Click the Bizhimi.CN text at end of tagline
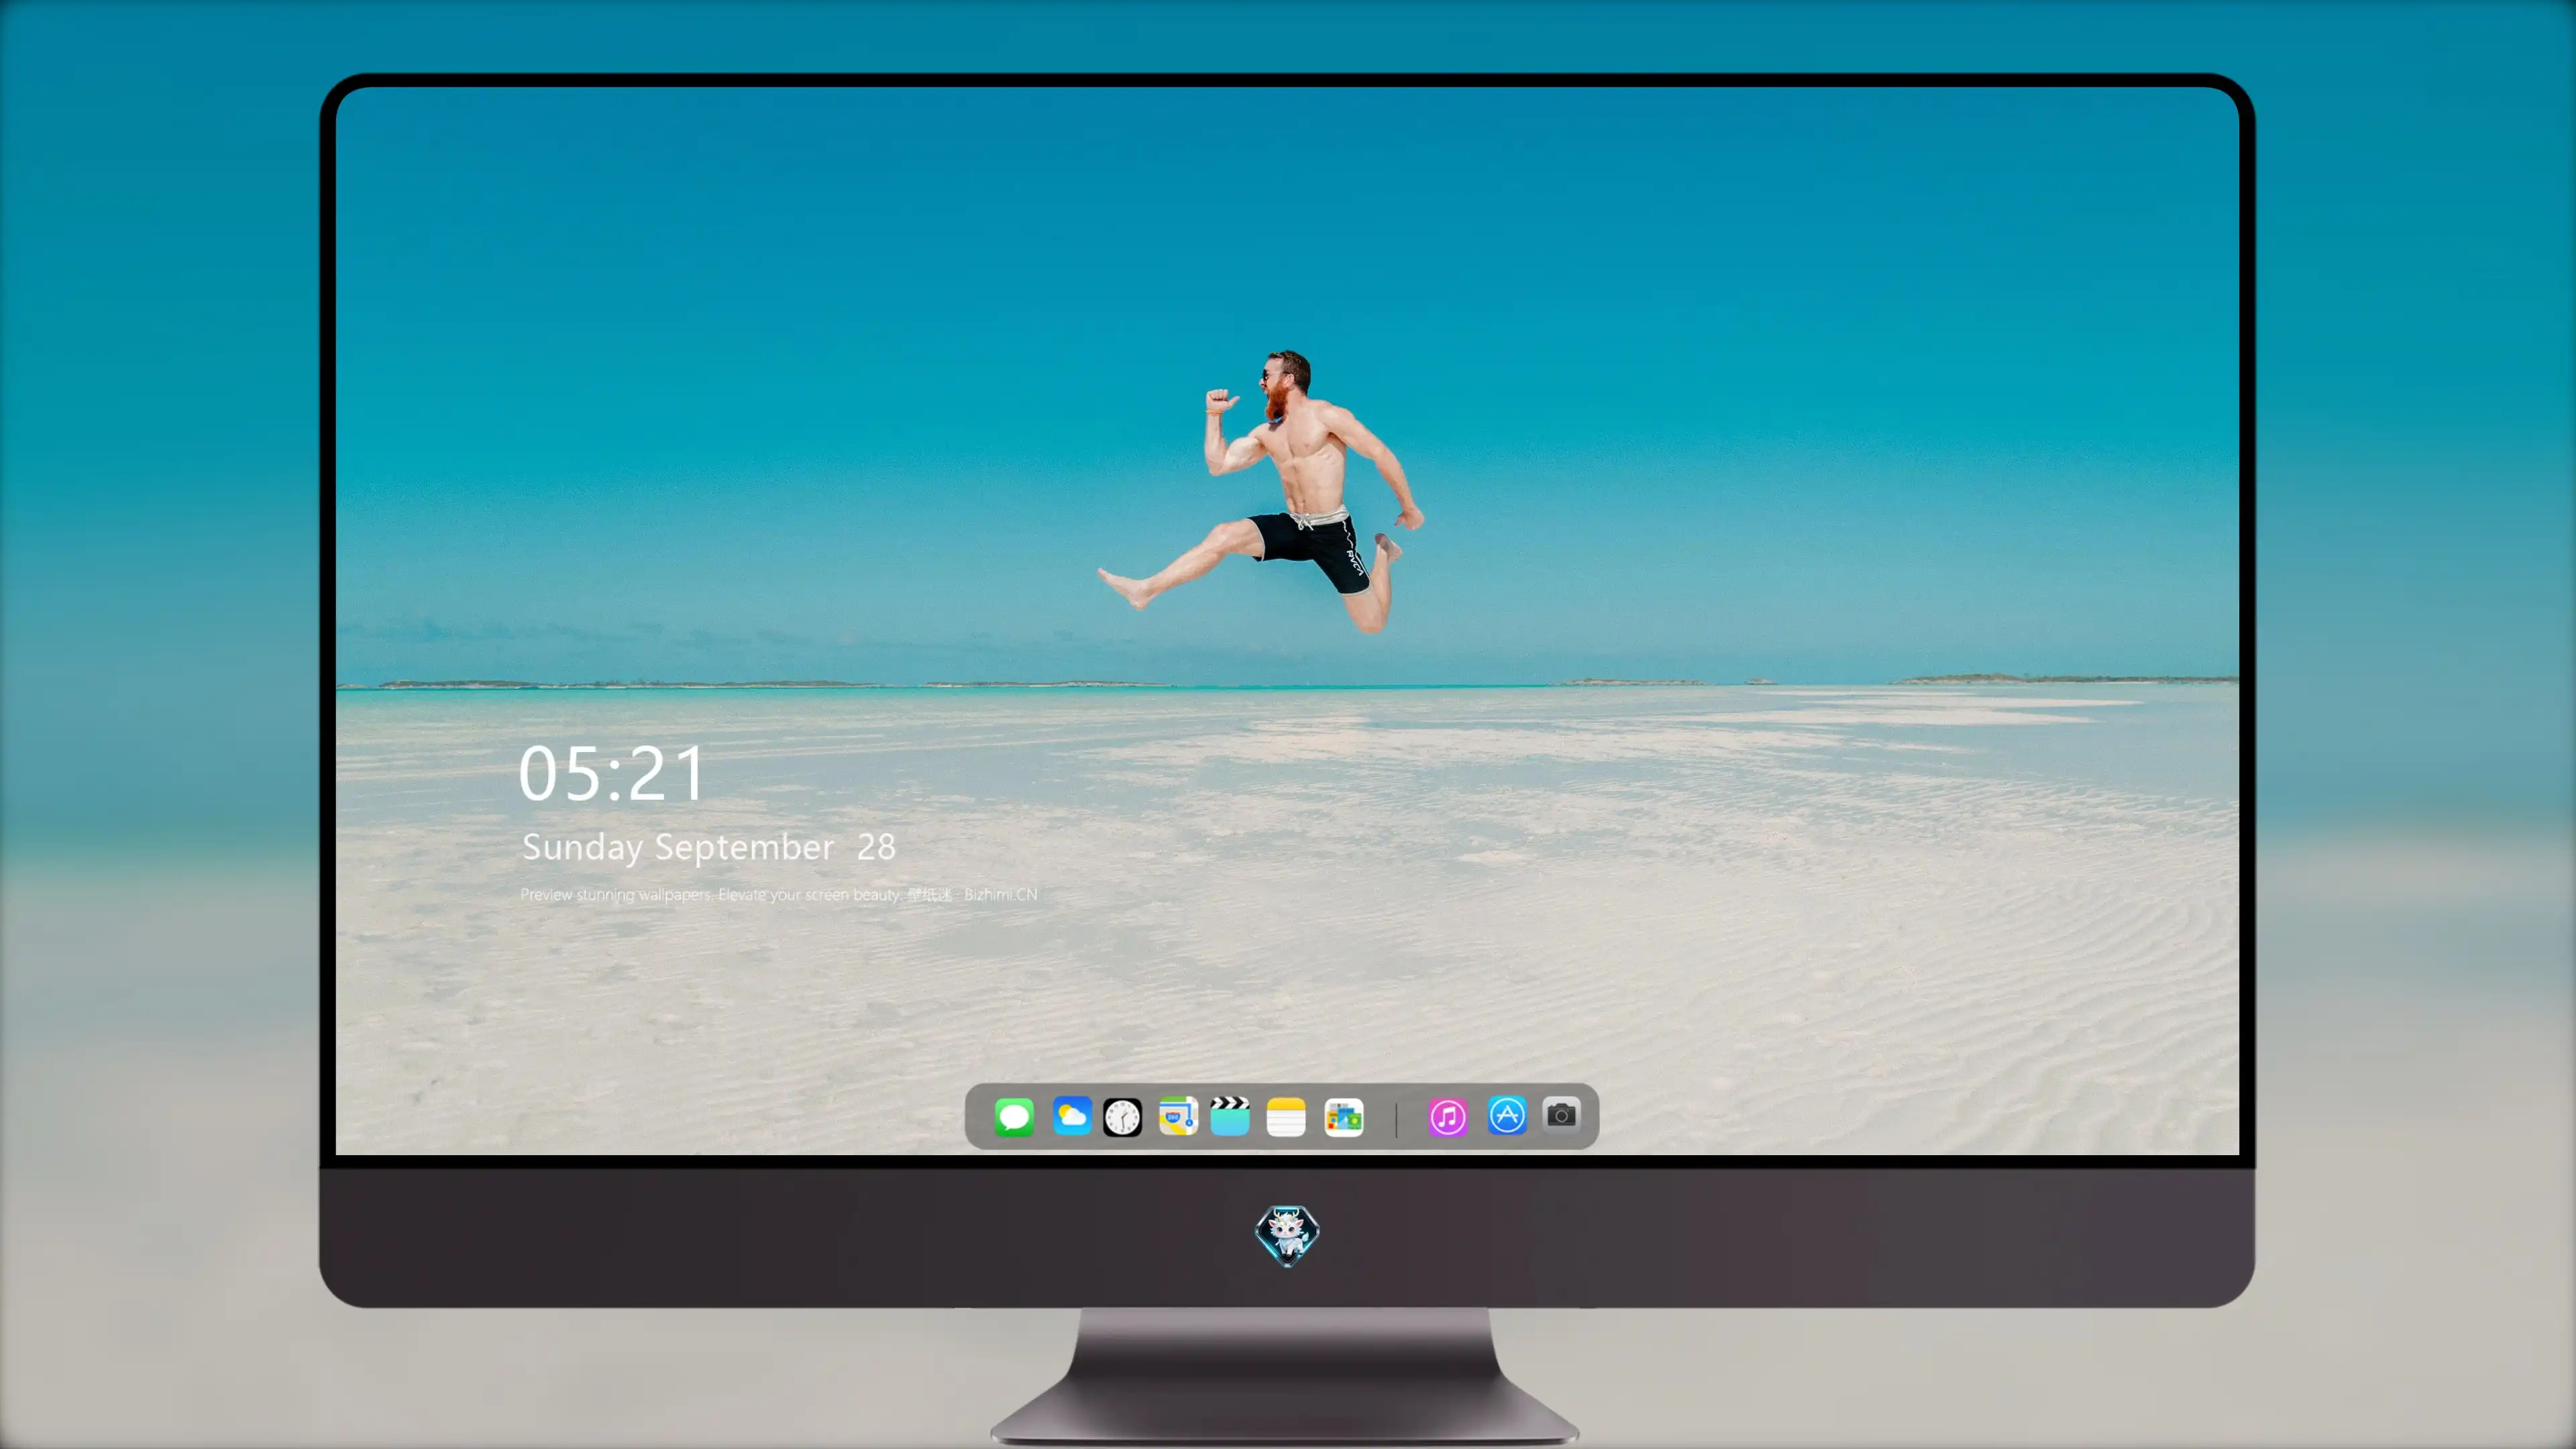Screen dimensions: 2576x1449 tap(1000, 894)
